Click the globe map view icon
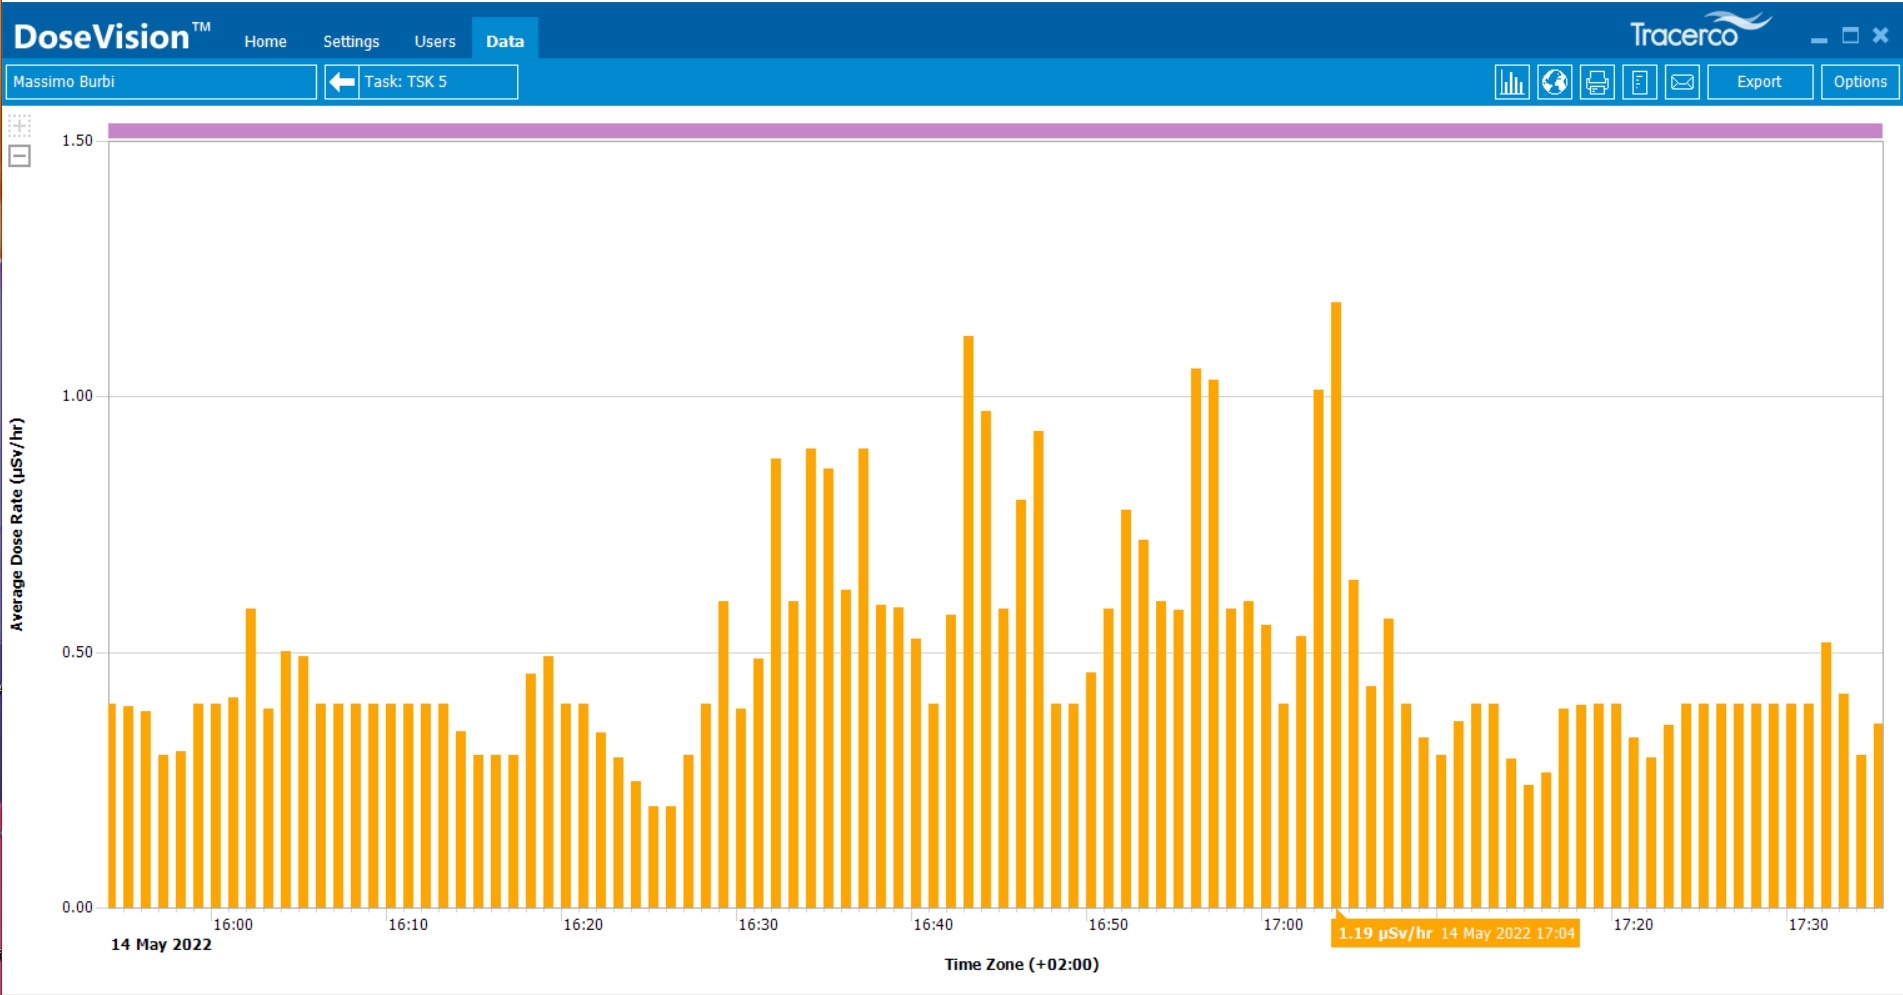 coord(1554,82)
